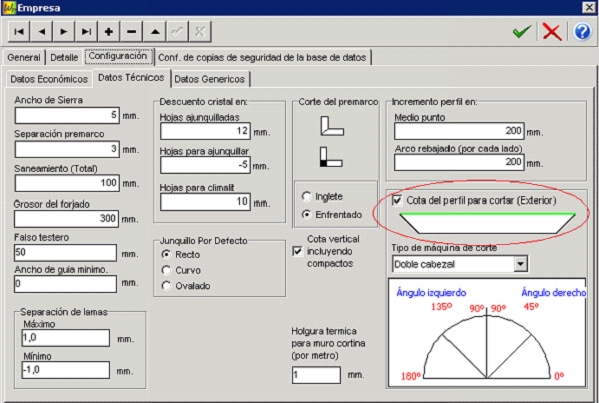
Task: Go to next record arrow button
Action: point(64,31)
